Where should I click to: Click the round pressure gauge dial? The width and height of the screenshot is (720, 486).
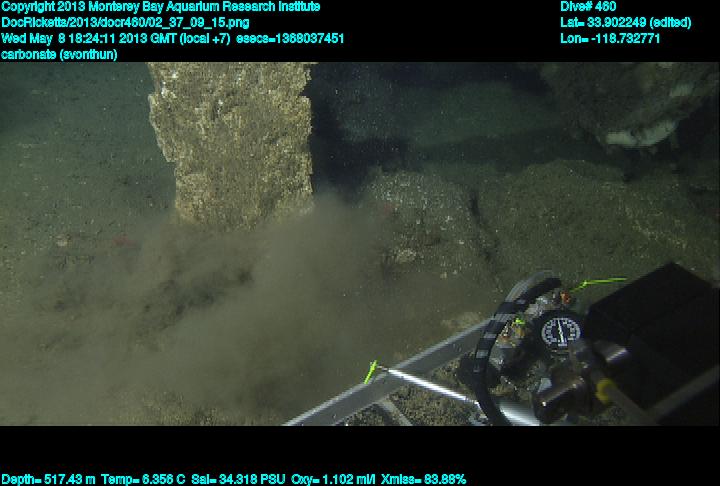click(560, 331)
